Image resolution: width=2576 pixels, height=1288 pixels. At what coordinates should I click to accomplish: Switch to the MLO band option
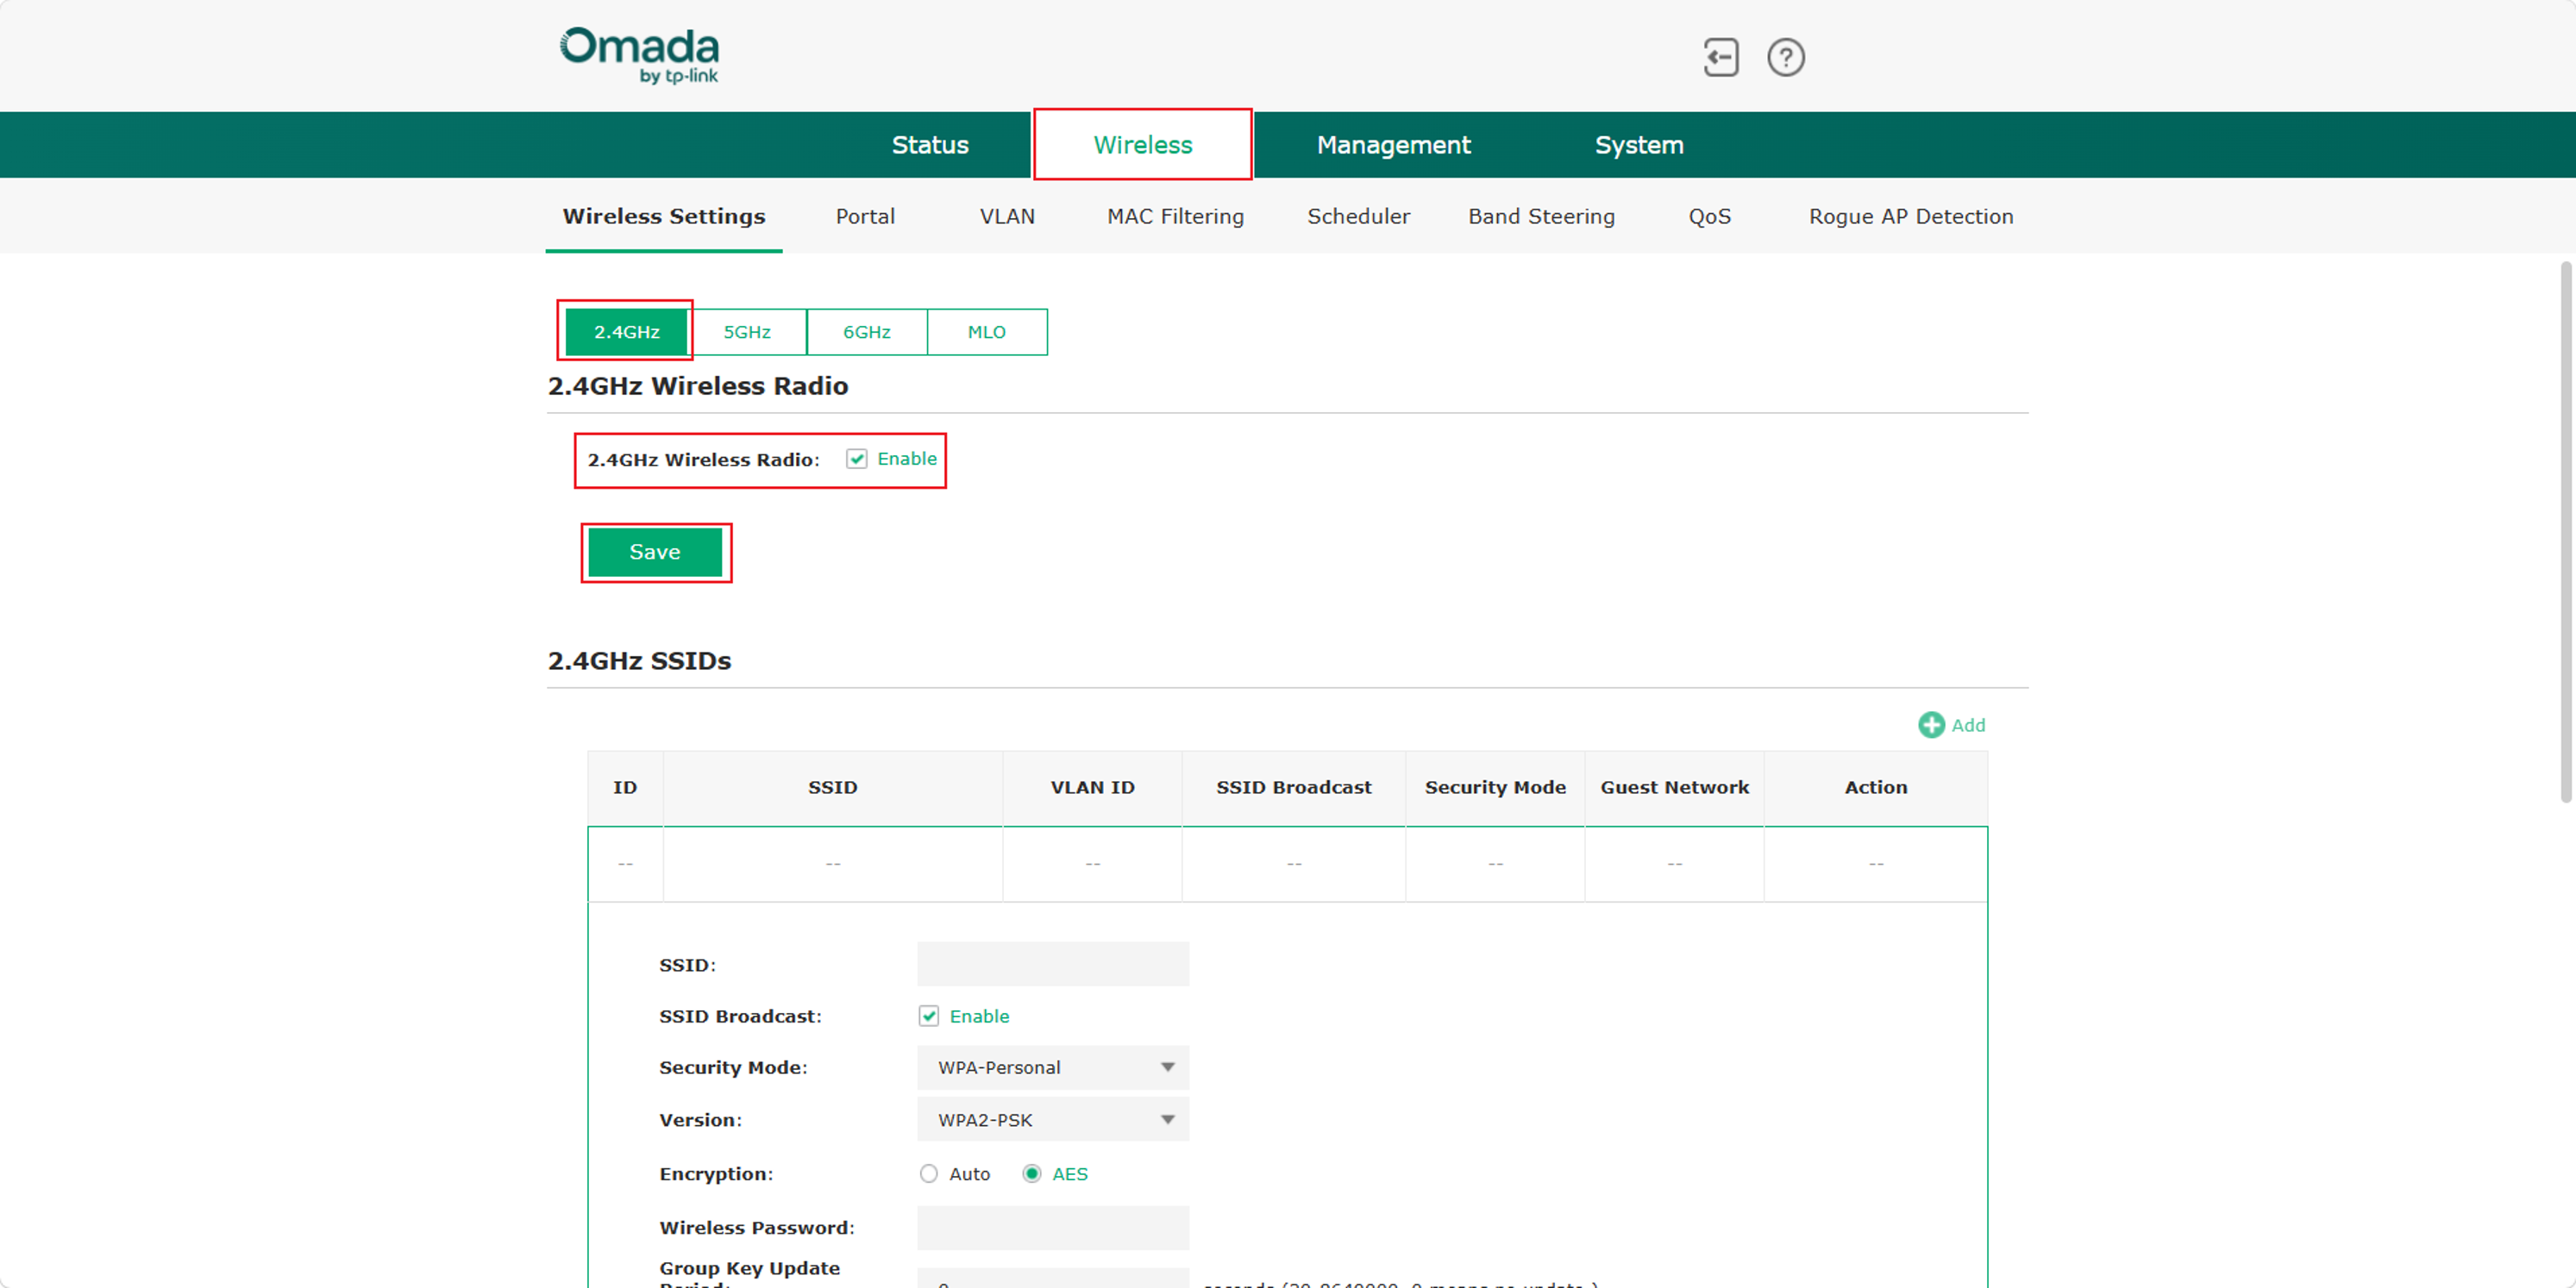(986, 332)
